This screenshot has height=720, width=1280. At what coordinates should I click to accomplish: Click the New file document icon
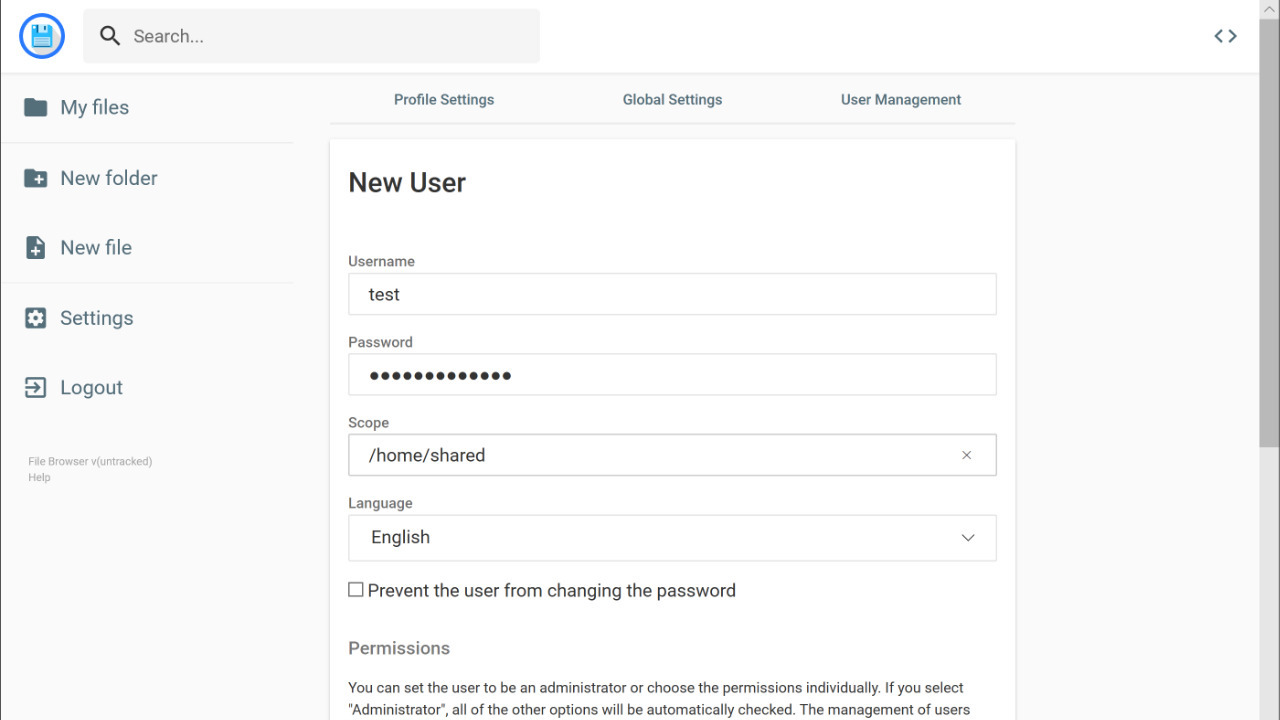(36, 248)
